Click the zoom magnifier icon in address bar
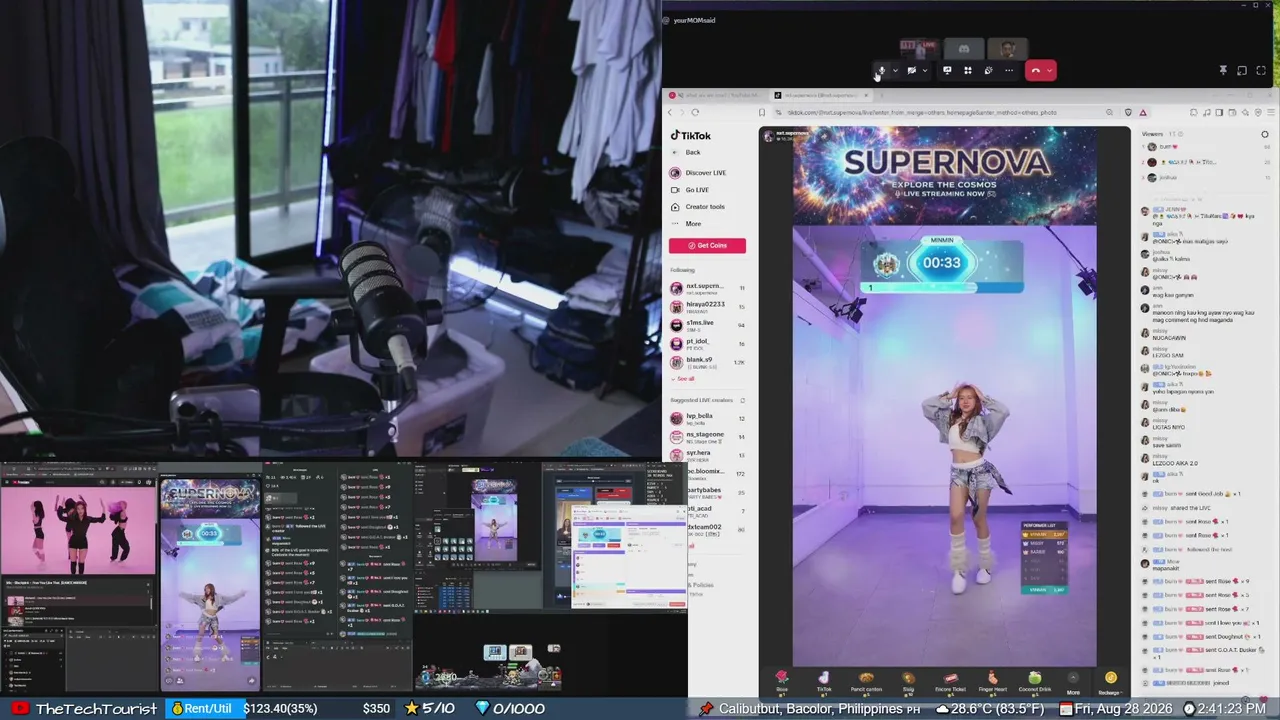This screenshot has height=720, width=1280. [1109, 112]
